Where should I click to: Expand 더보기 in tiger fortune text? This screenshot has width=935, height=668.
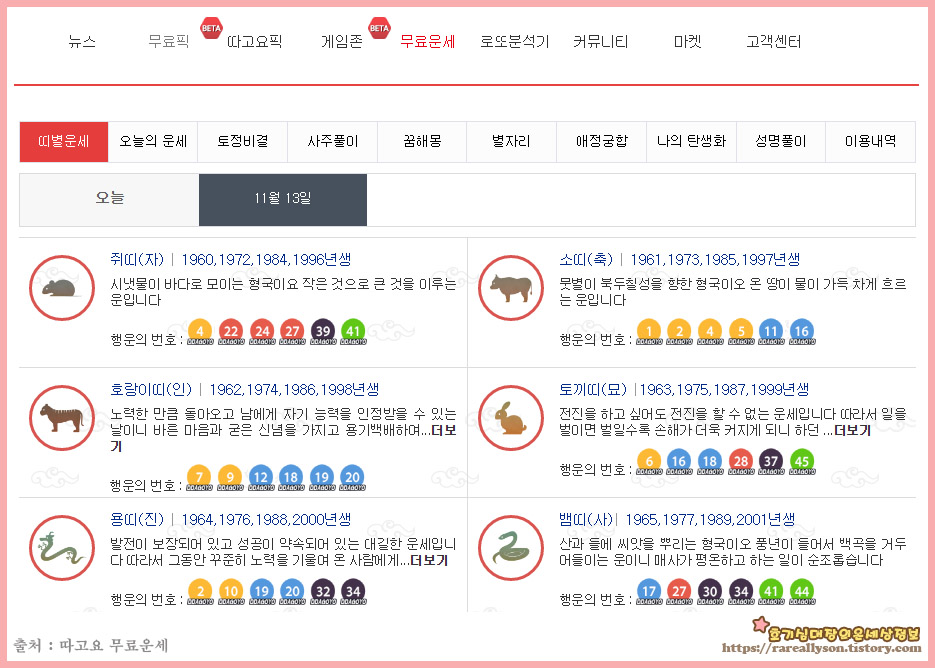(443, 431)
